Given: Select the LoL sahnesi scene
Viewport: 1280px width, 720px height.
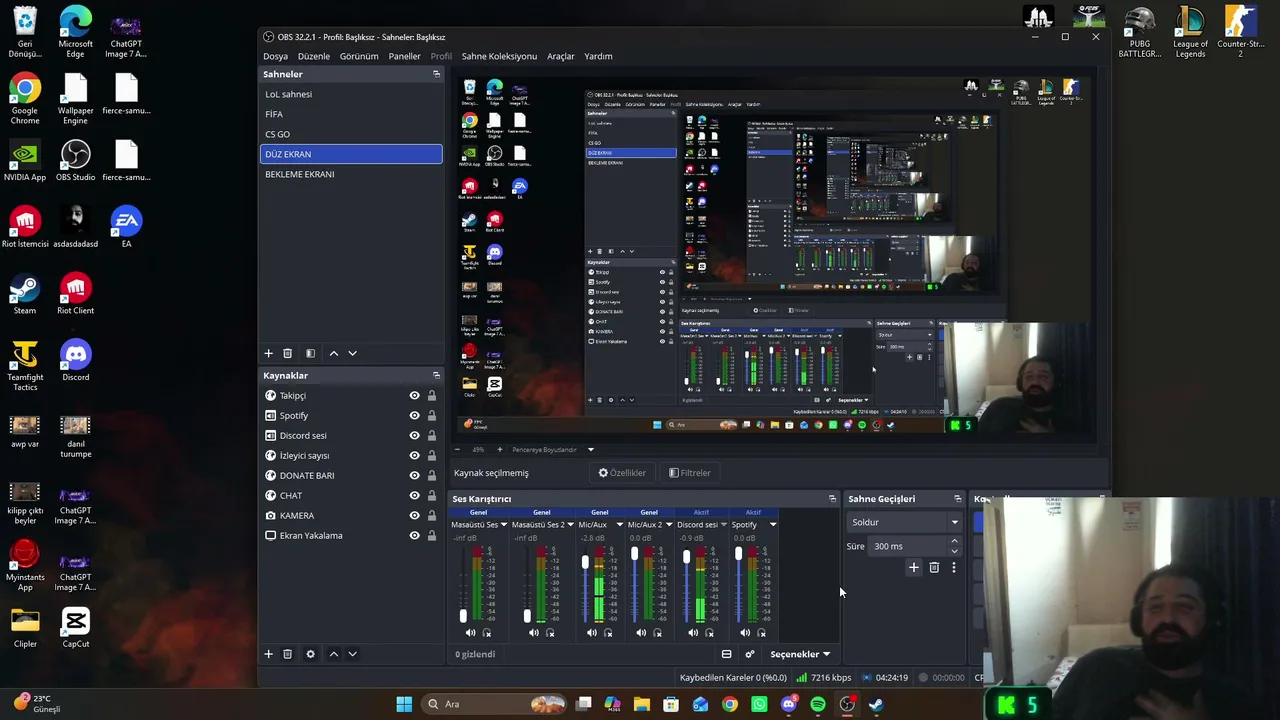Looking at the screenshot, I should (x=351, y=94).
